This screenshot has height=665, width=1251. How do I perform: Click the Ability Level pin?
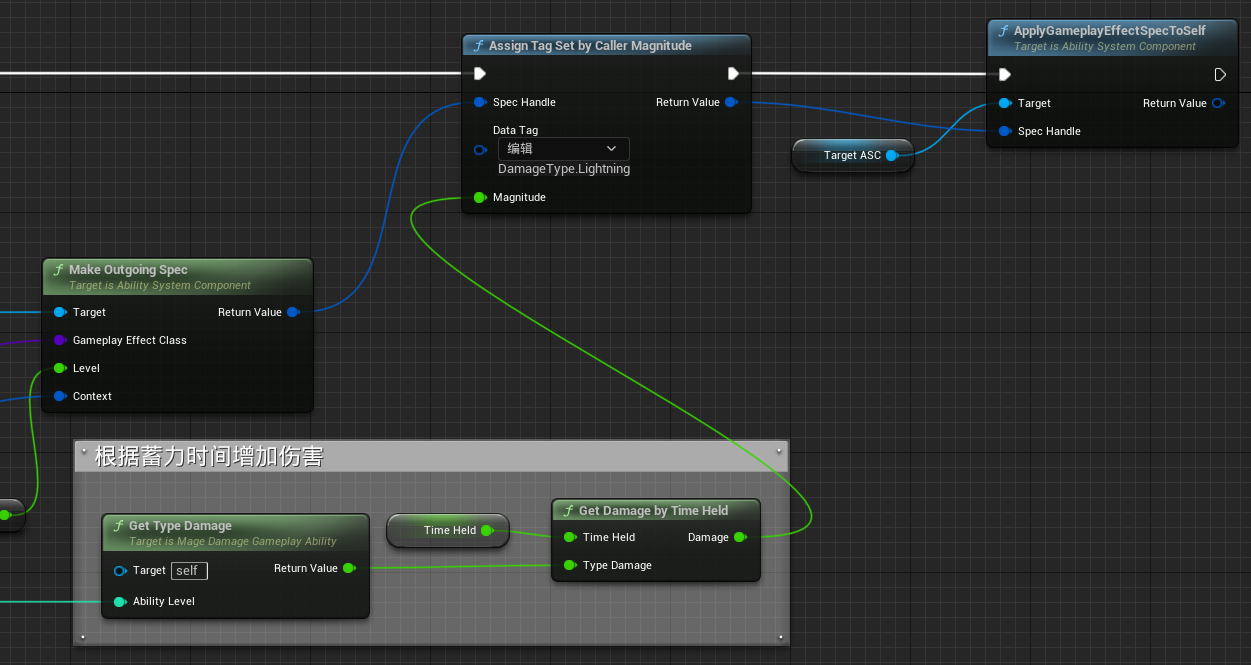(x=120, y=601)
